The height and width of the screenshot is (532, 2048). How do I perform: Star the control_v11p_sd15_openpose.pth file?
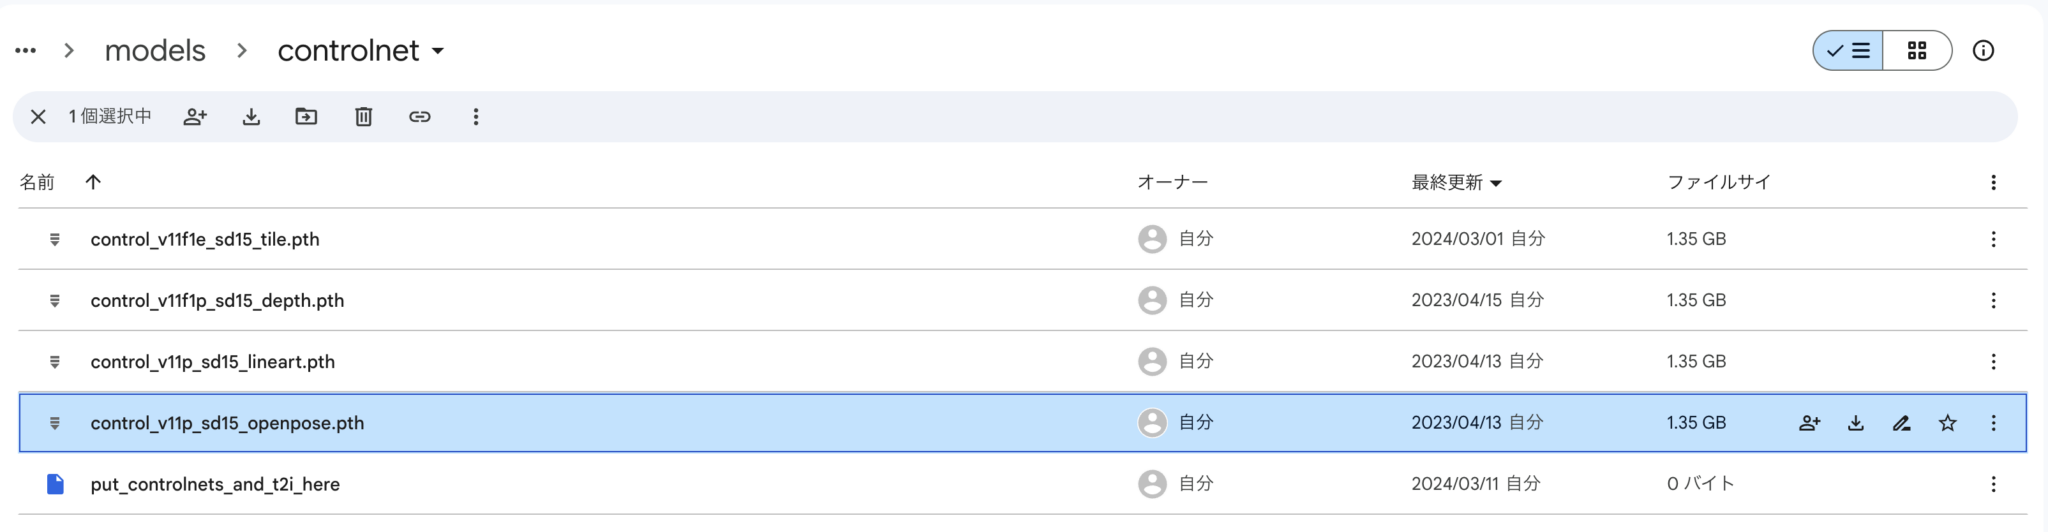pyautogui.click(x=1947, y=423)
